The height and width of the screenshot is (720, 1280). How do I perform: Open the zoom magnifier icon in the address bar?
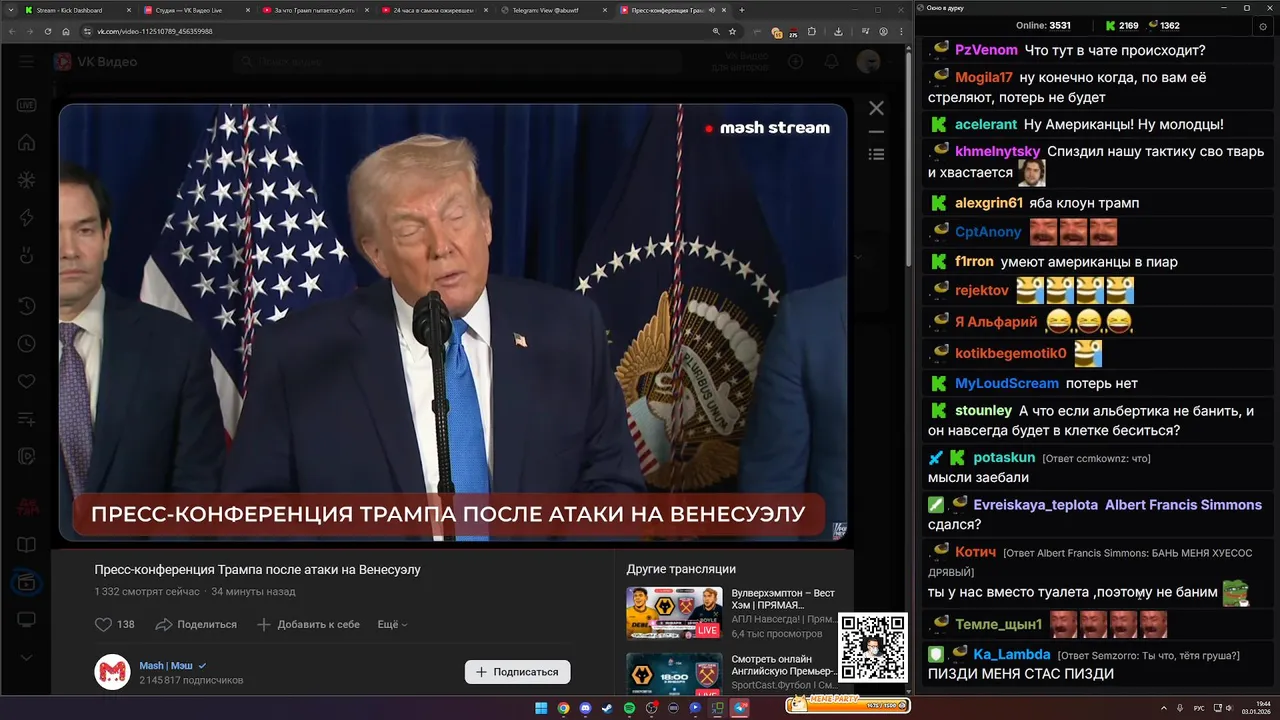(x=716, y=31)
